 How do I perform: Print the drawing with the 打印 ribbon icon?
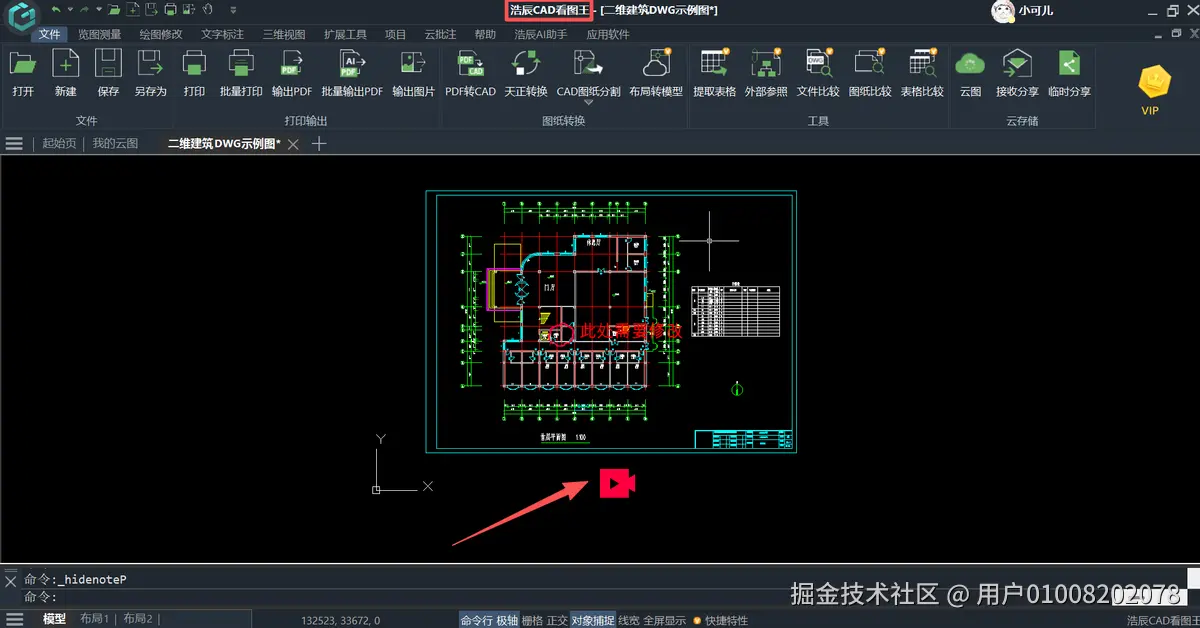click(x=194, y=73)
